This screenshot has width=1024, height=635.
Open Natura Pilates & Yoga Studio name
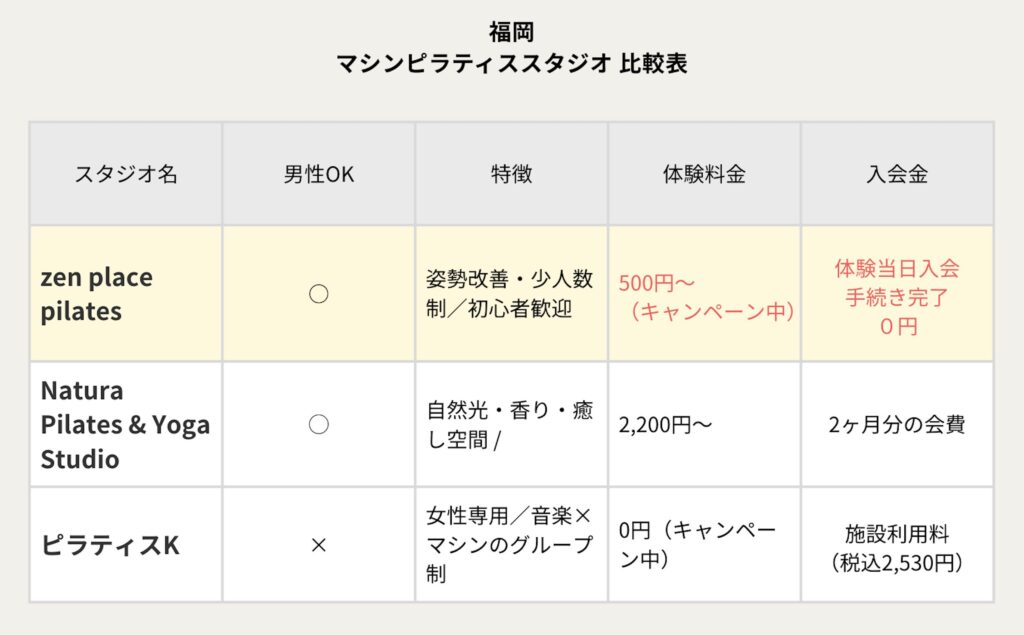[x=125, y=425]
